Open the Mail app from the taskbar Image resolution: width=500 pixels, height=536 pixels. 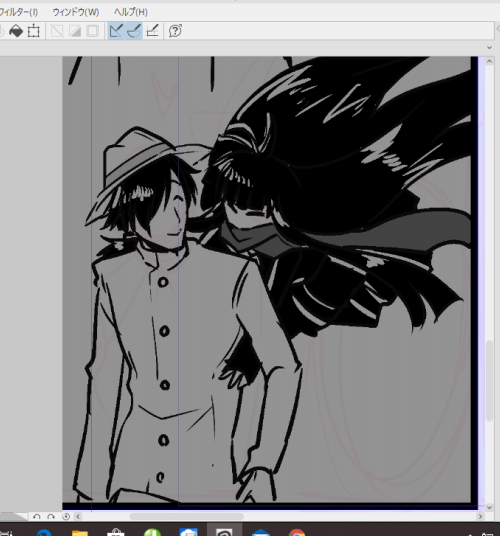tap(261, 533)
